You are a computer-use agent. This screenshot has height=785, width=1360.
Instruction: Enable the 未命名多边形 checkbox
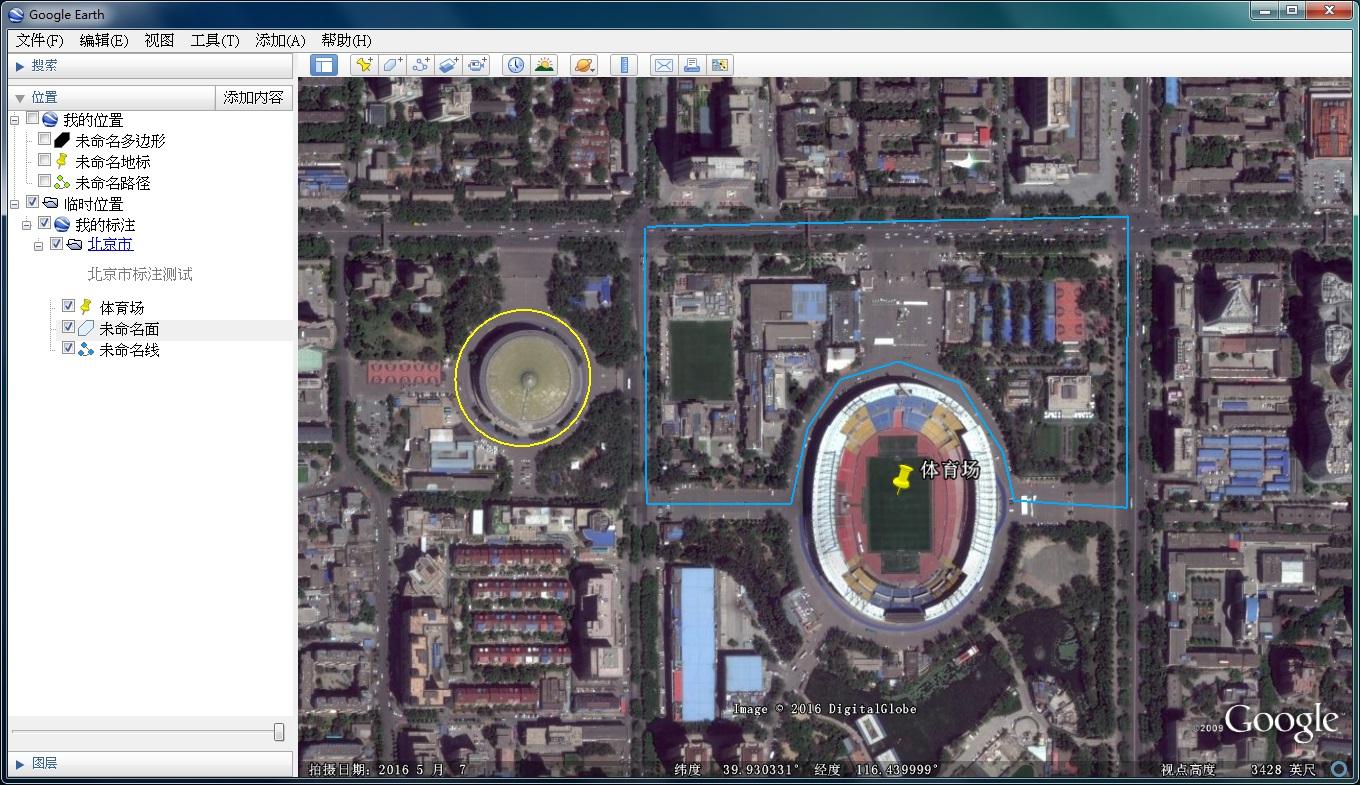[44, 139]
